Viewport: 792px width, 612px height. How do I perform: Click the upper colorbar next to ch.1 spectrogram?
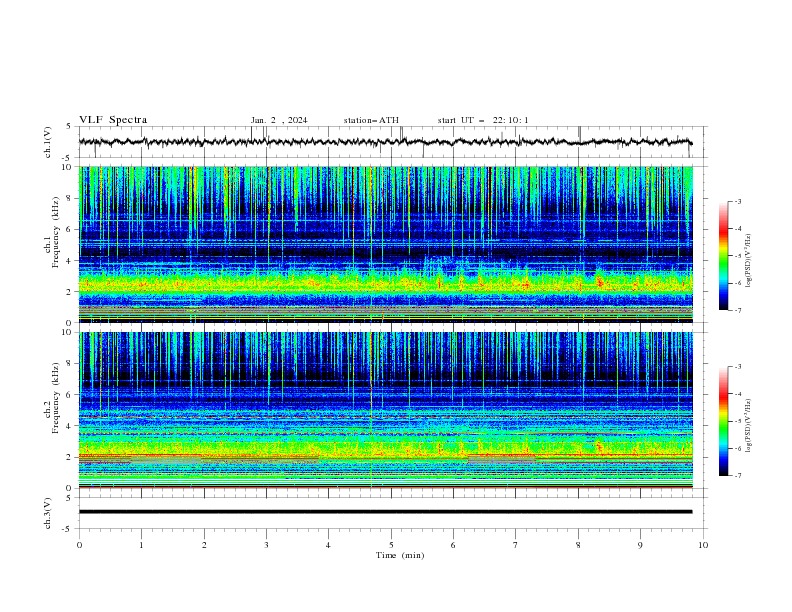click(x=723, y=256)
